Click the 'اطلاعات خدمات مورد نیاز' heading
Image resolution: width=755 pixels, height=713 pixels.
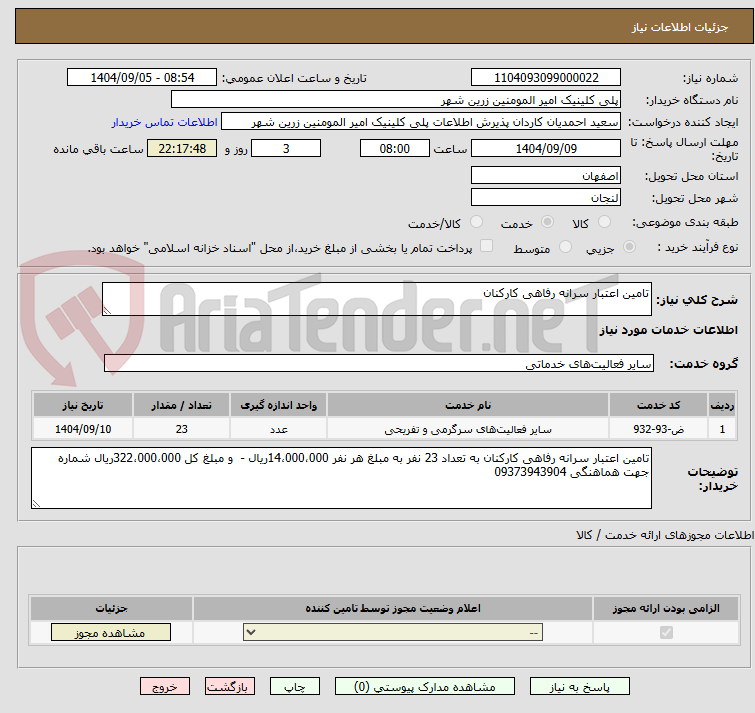668,330
